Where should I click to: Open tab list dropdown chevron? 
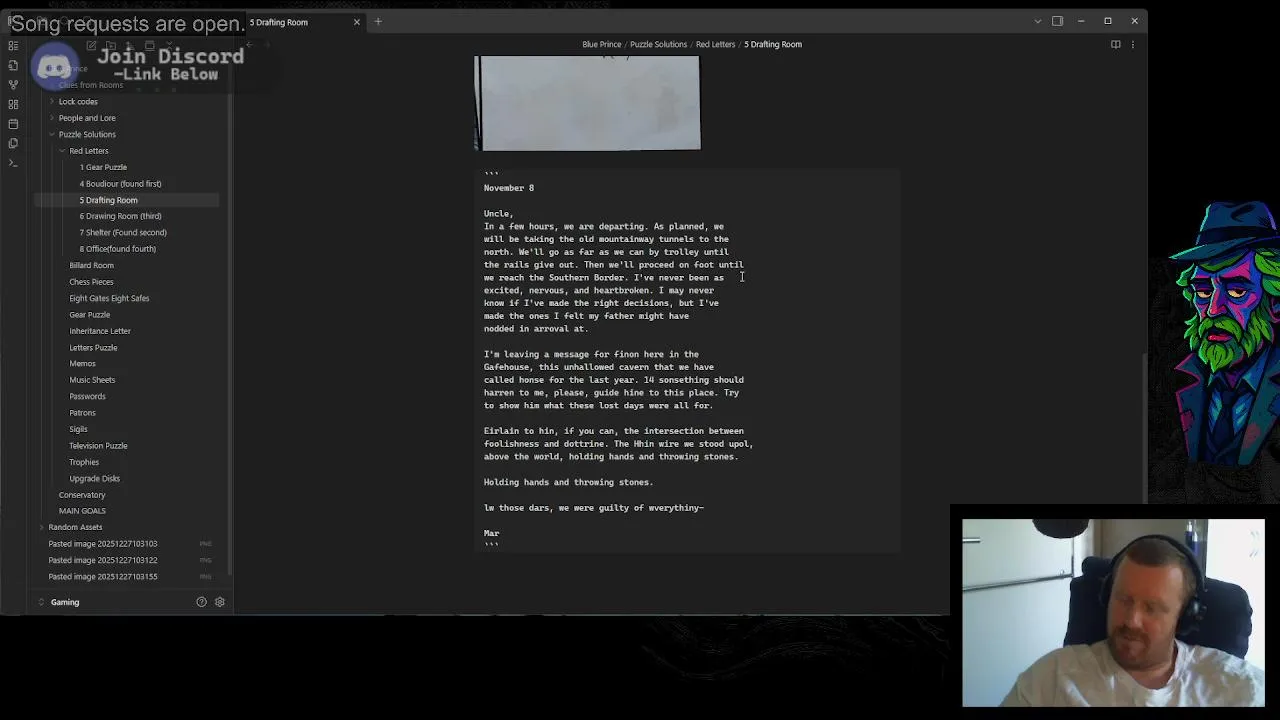click(1037, 21)
